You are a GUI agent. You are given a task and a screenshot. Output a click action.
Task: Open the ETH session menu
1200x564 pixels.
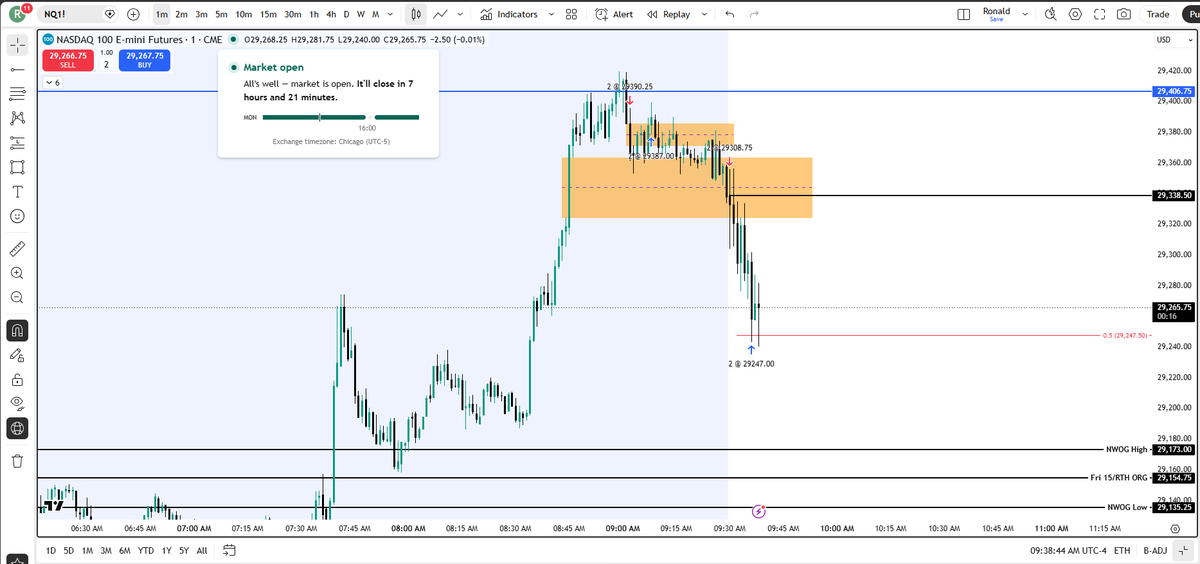(1122, 550)
